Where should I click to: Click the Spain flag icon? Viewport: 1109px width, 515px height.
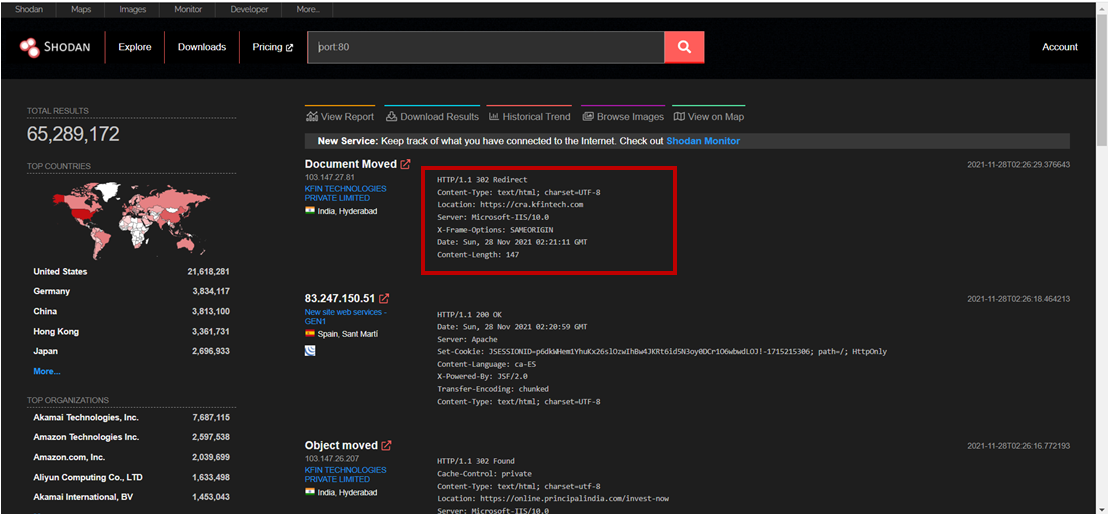pyautogui.click(x=310, y=332)
